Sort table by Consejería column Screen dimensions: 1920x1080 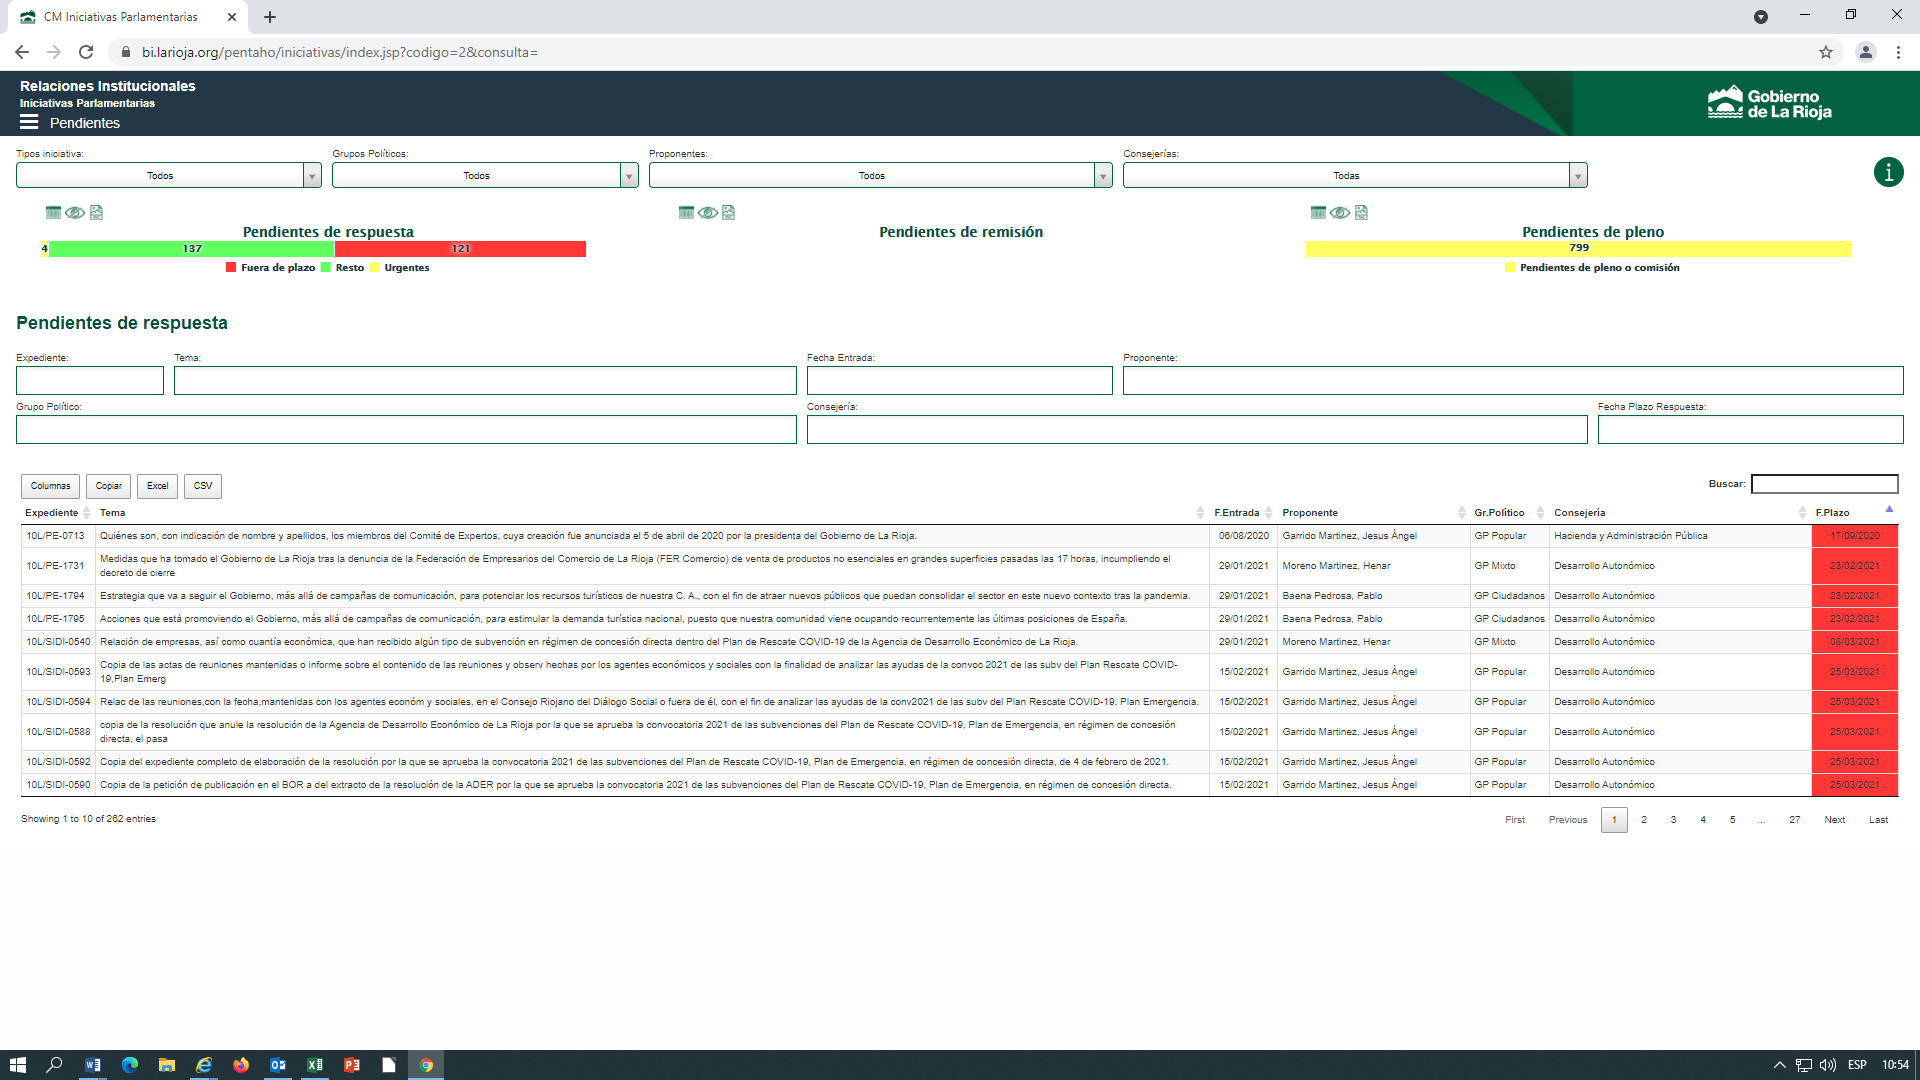[x=1679, y=513]
